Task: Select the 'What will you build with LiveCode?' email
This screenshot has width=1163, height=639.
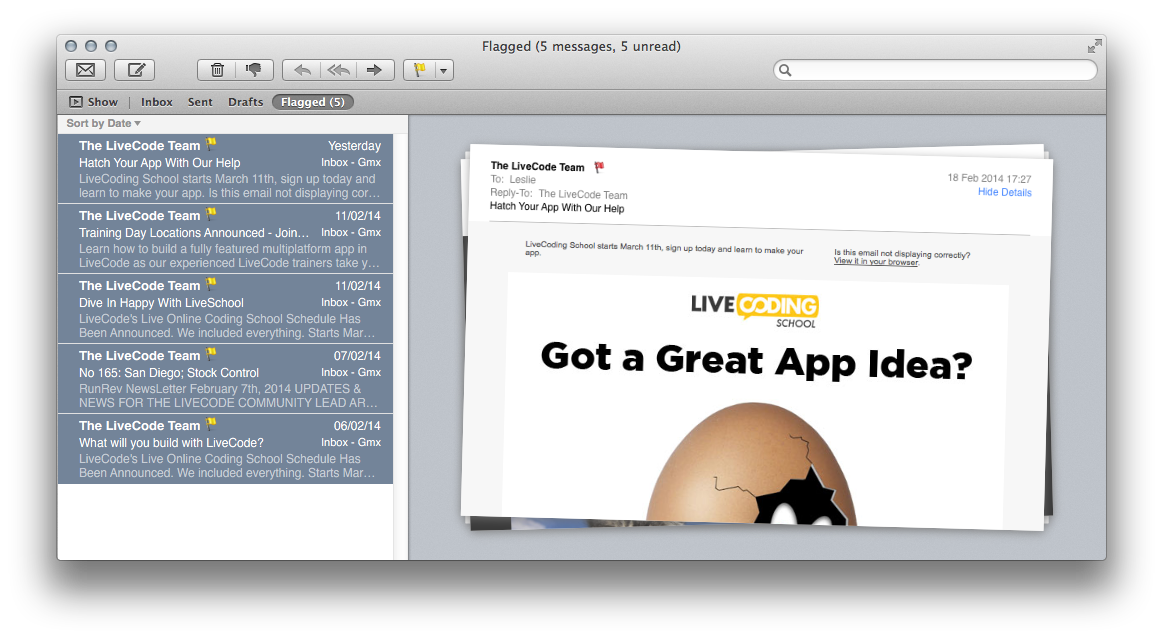Action: point(225,449)
